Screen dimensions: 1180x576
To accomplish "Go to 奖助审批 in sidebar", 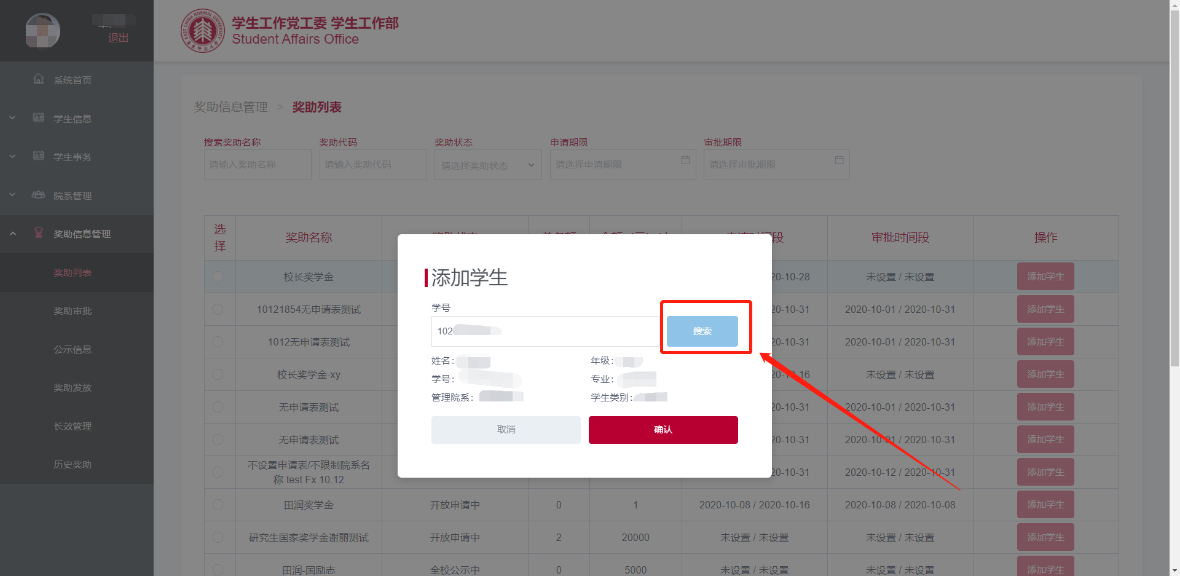I will [72, 311].
